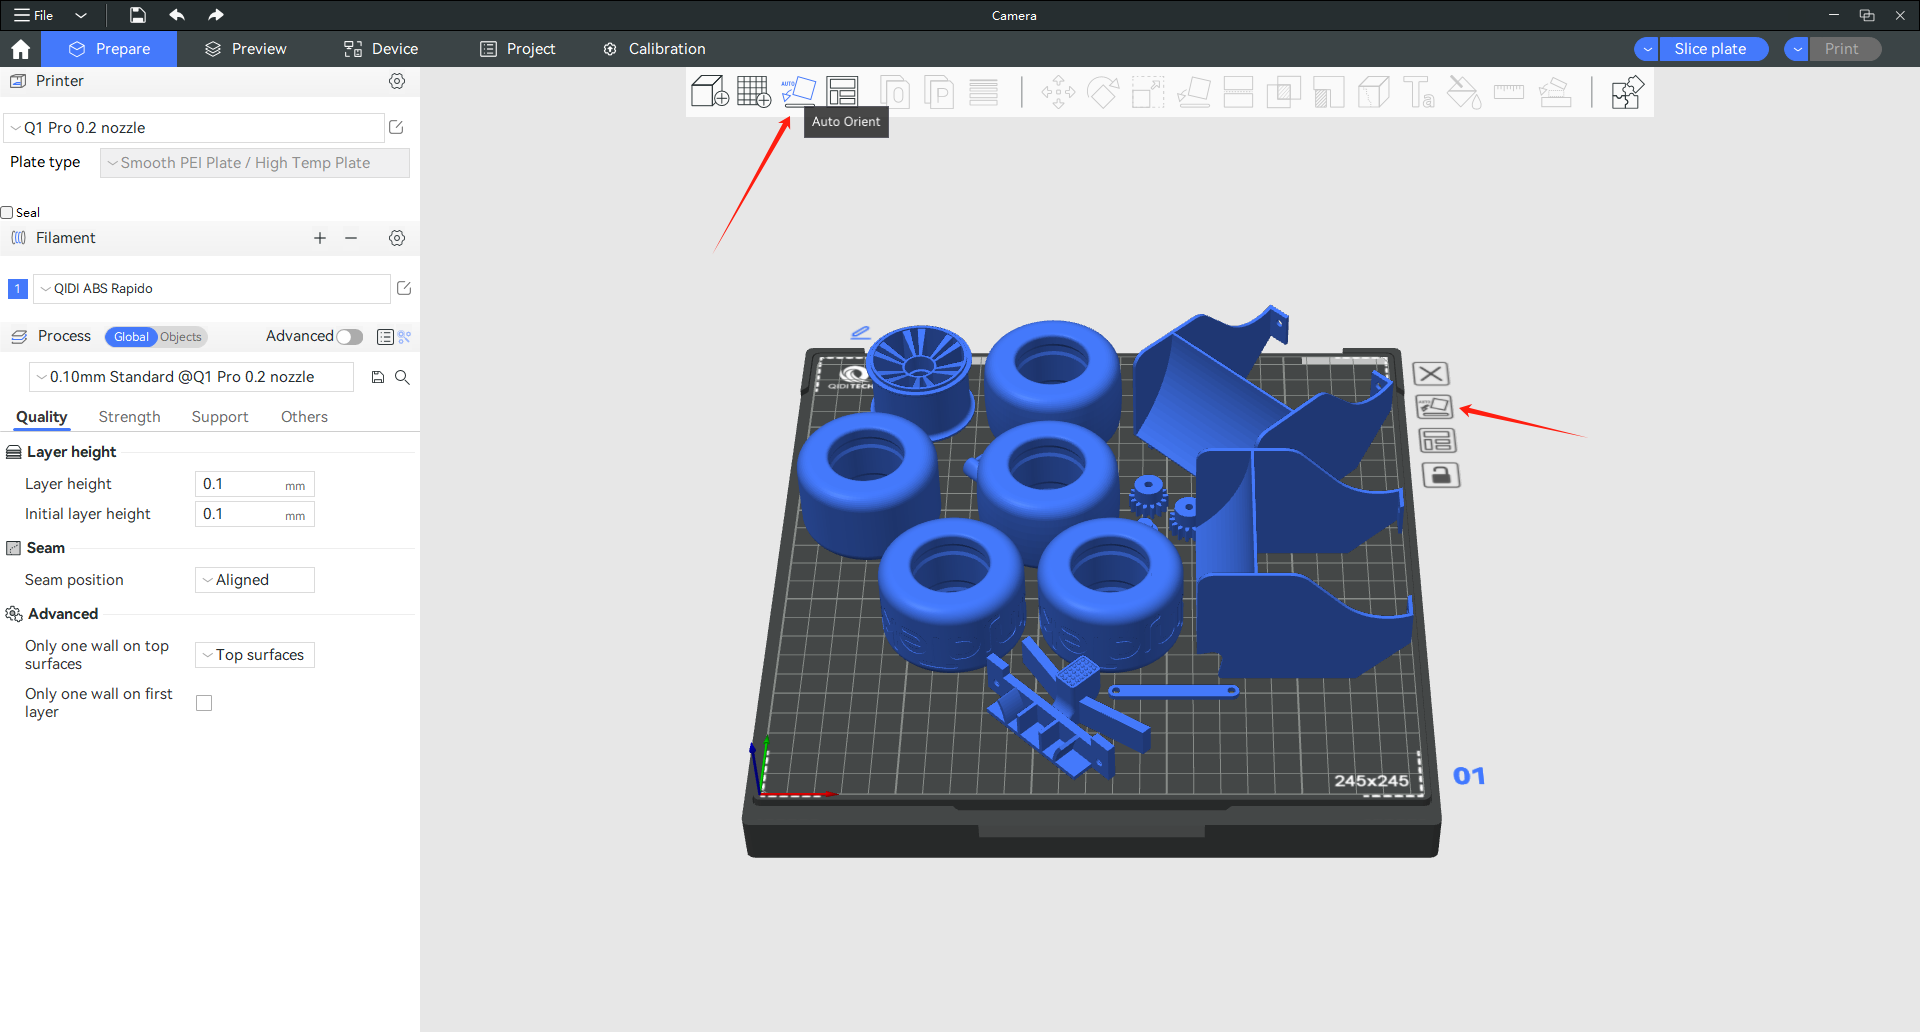The image size is (1920, 1032).
Task: Open the Q1 Pro 0.2 nozzle printer dropdown
Action: click(195, 128)
